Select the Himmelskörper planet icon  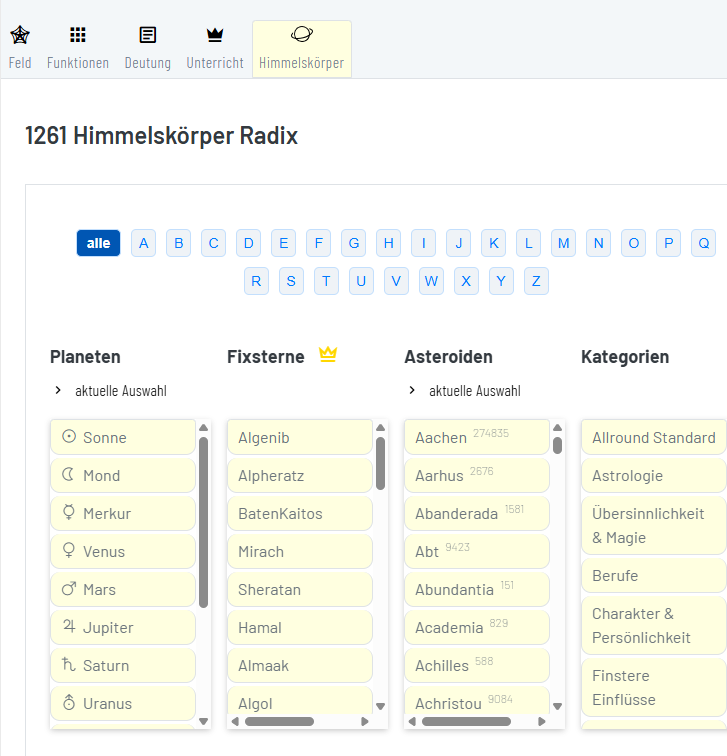click(x=302, y=34)
